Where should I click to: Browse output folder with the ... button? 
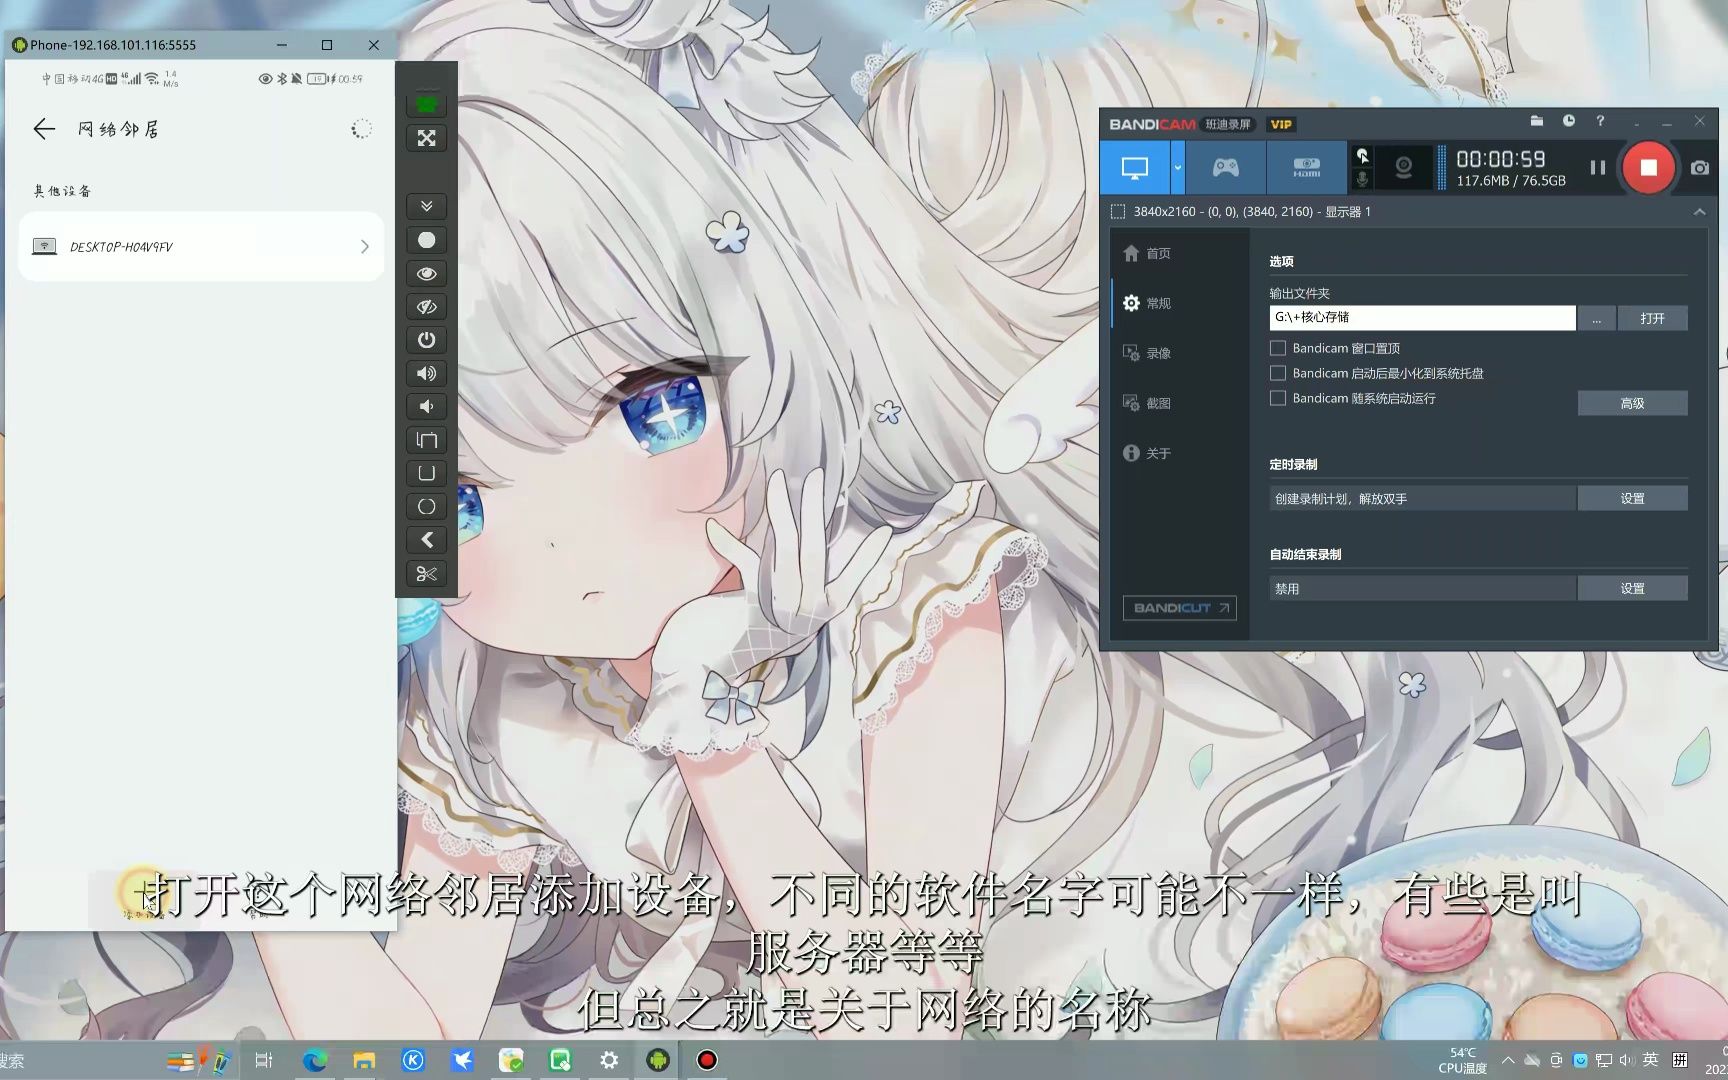coord(1596,318)
